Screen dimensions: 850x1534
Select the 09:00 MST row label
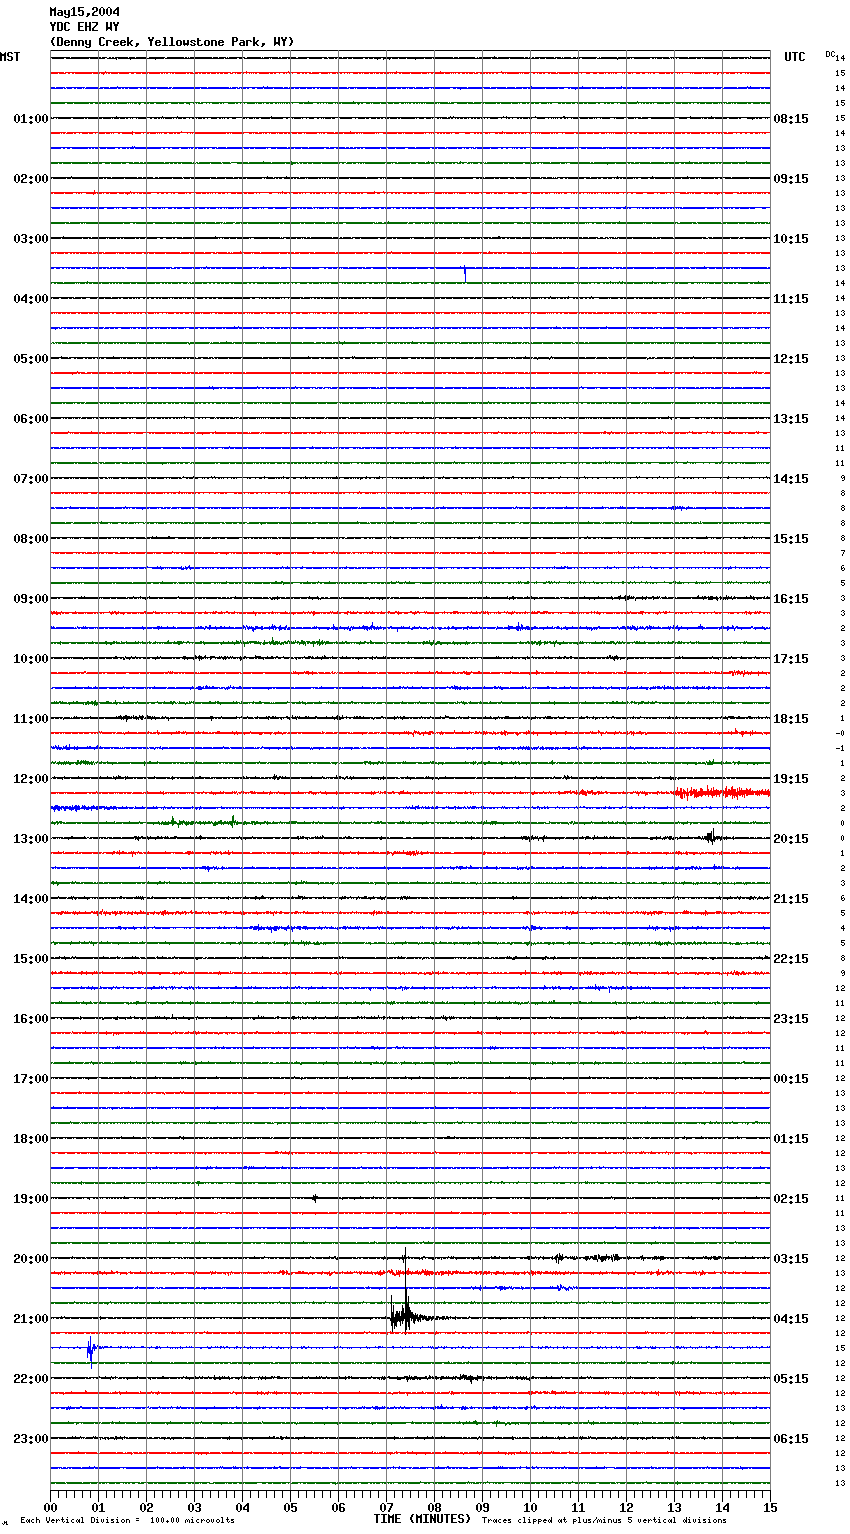coord(30,599)
